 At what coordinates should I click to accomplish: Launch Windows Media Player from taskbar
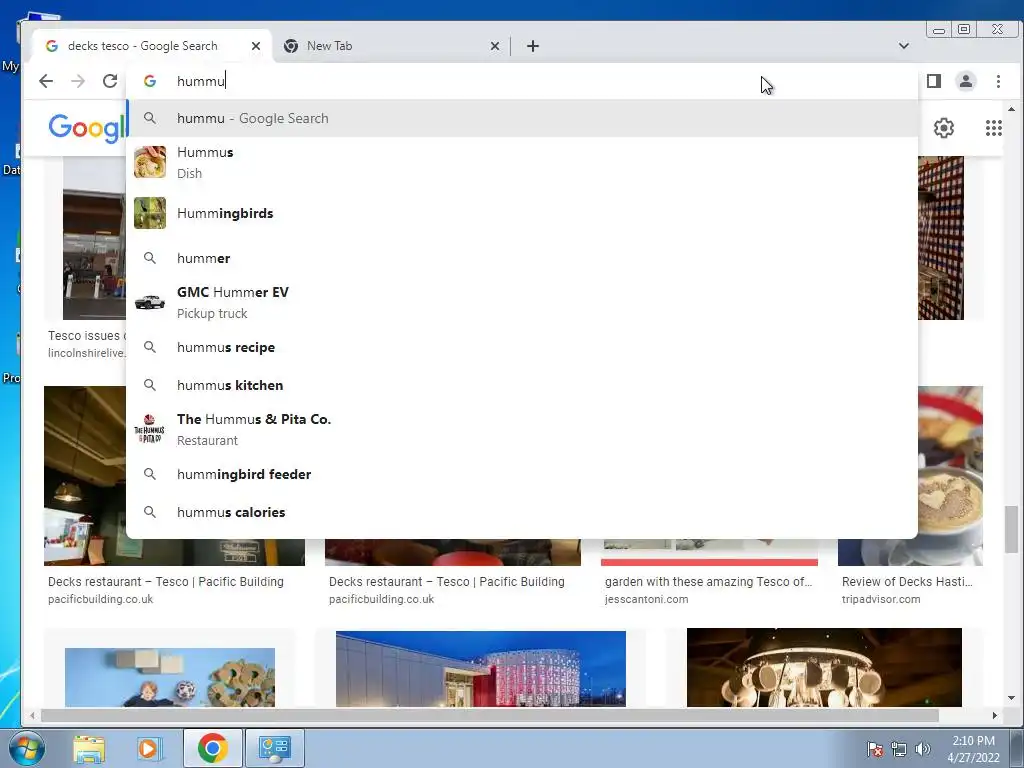[x=148, y=748]
